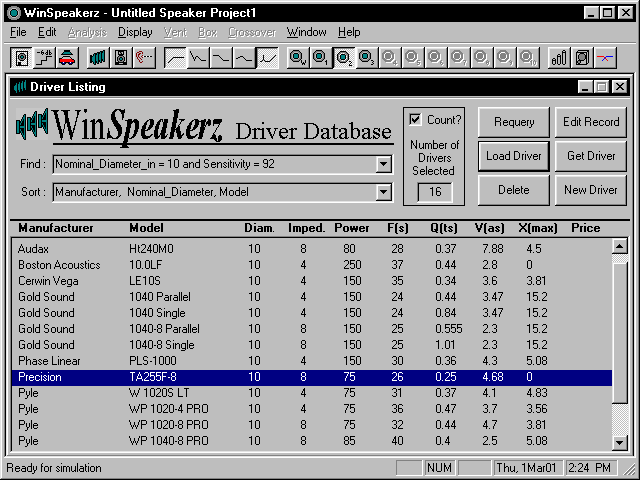Screen dimensions: 640x480
Task: Click the driver list vertical scrollbar thumb
Action: click(x=620, y=333)
